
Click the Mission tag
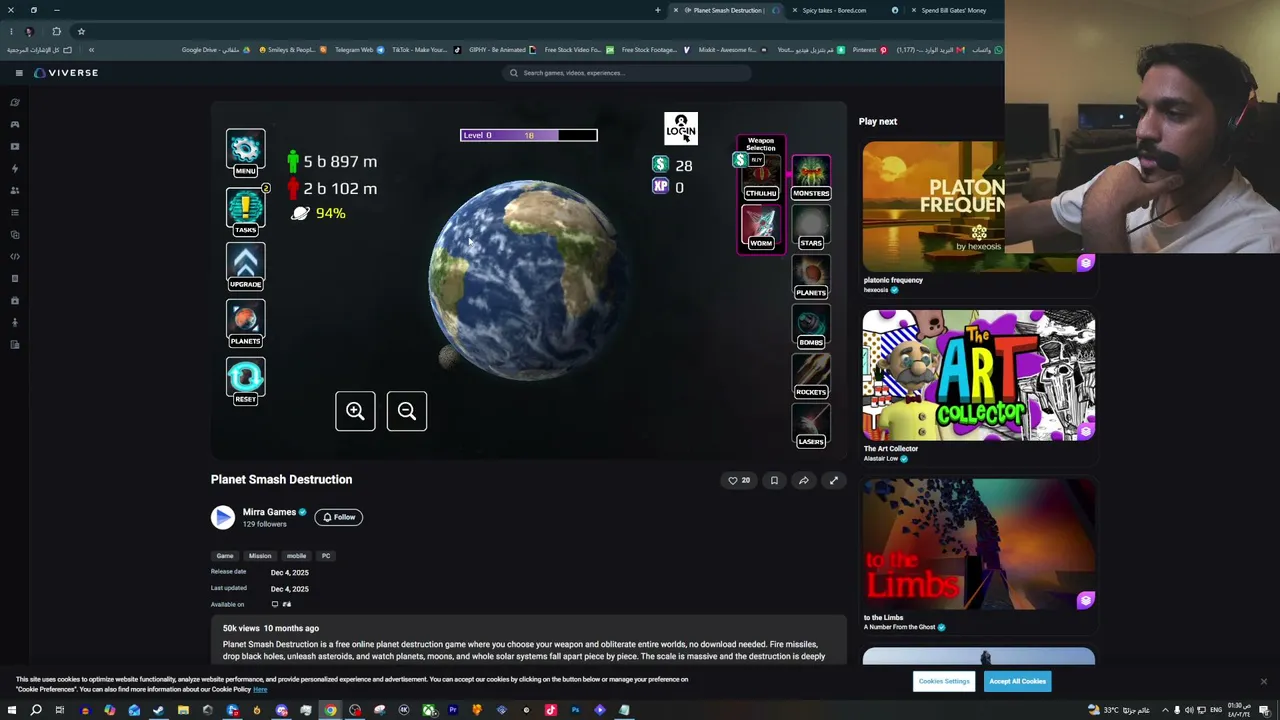pyautogui.click(x=260, y=556)
